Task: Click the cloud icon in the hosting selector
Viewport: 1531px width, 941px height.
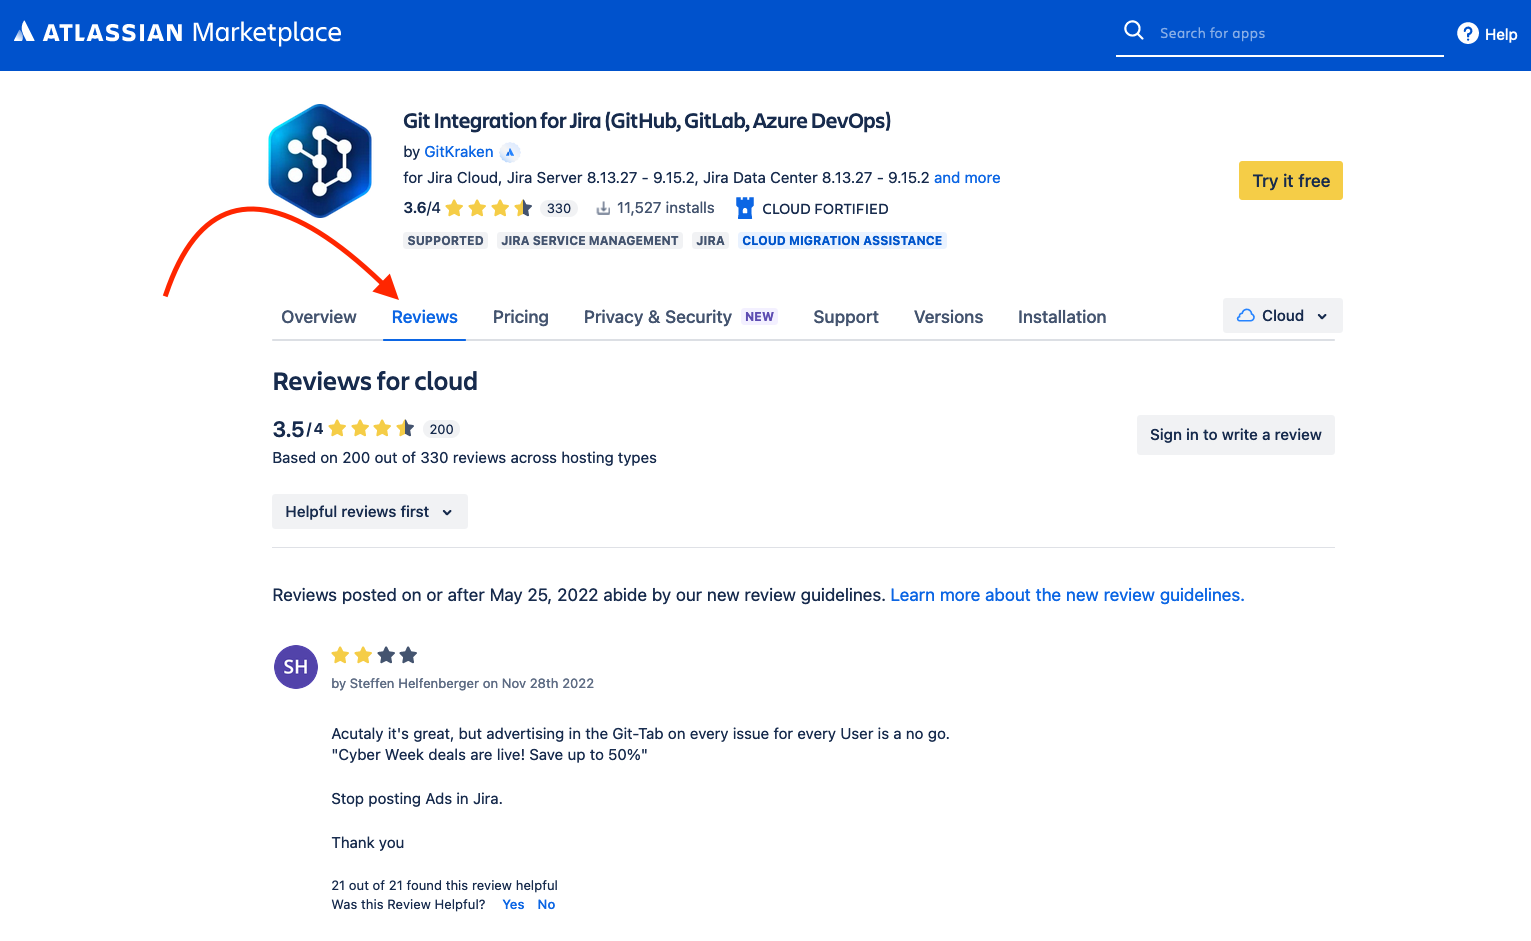Action: click(x=1246, y=315)
